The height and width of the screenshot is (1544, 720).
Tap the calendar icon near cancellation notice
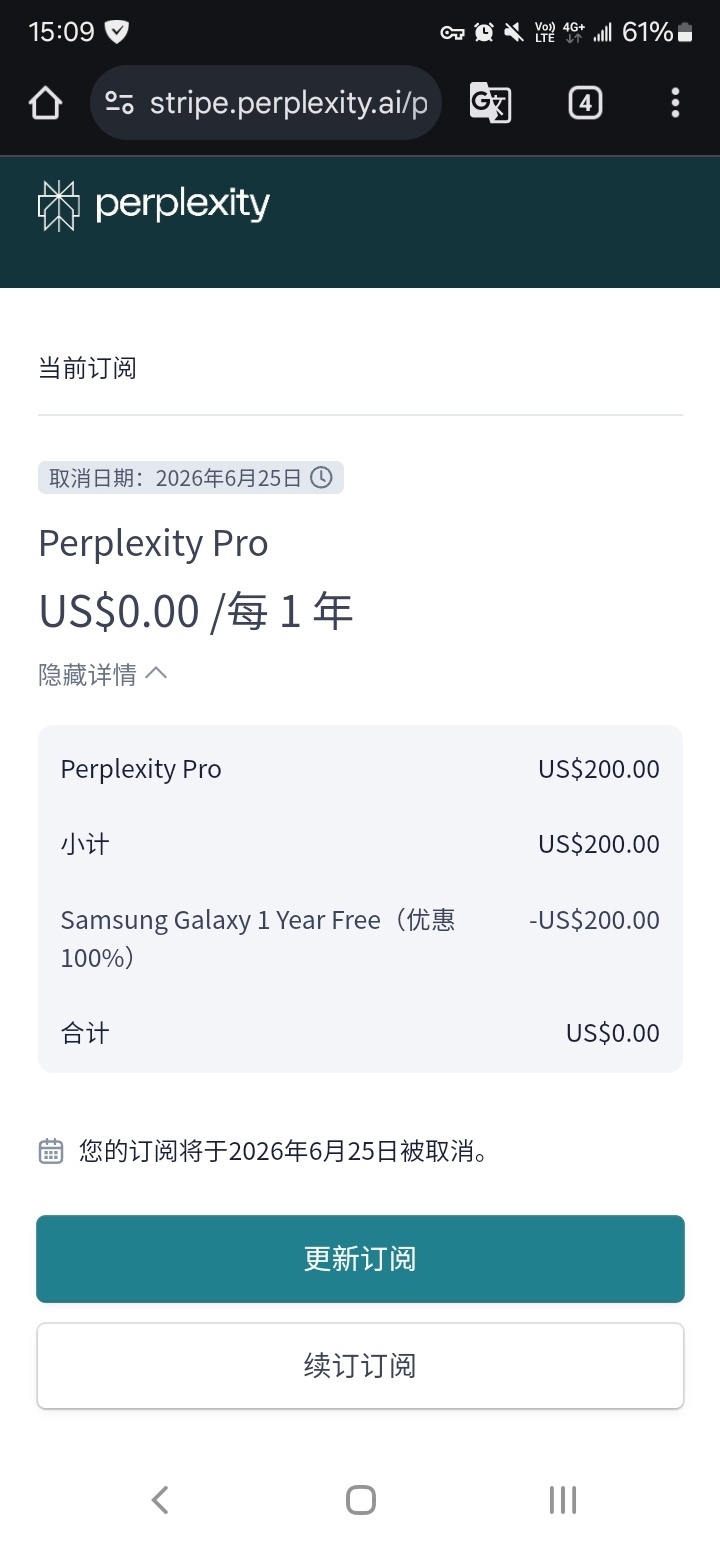click(x=51, y=1151)
